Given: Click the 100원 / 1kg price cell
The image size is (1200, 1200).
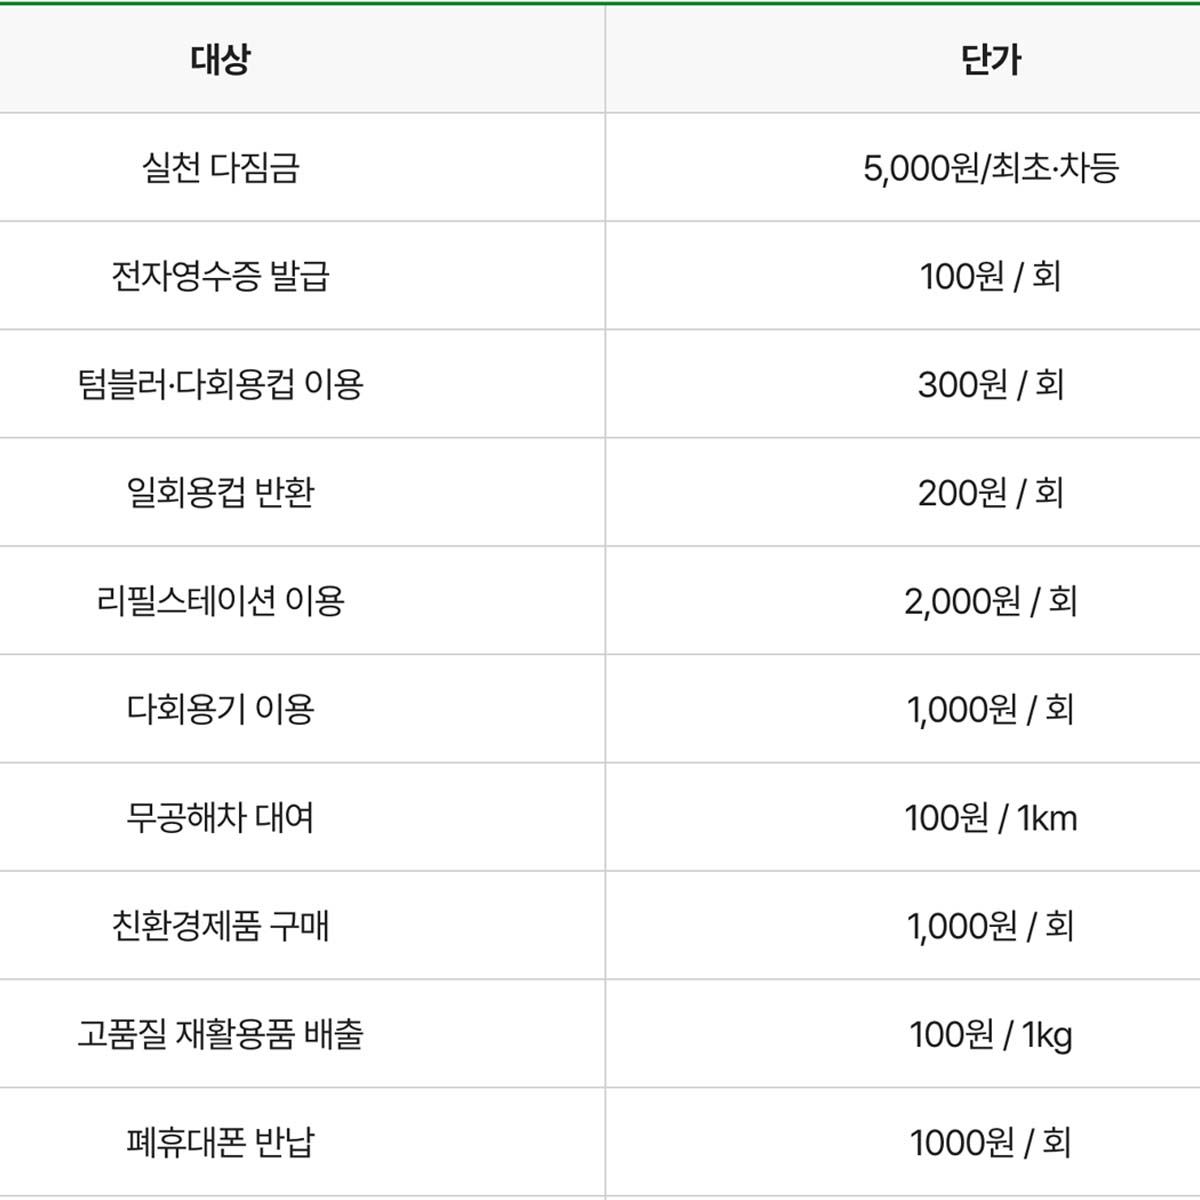Looking at the screenshot, I should (x=991, y=1035).
